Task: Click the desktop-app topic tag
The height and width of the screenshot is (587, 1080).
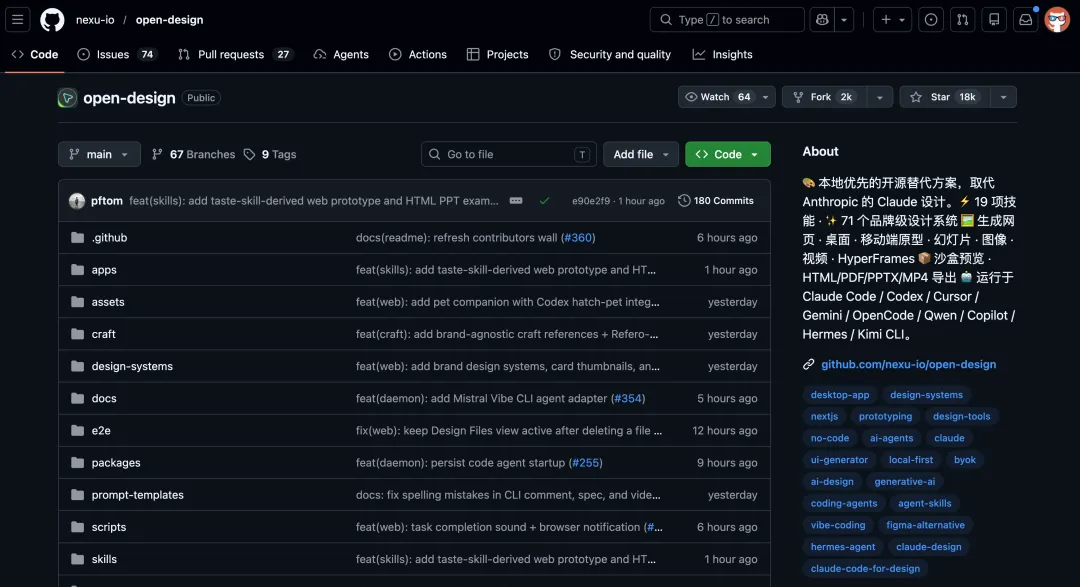Action: point(840,395)
